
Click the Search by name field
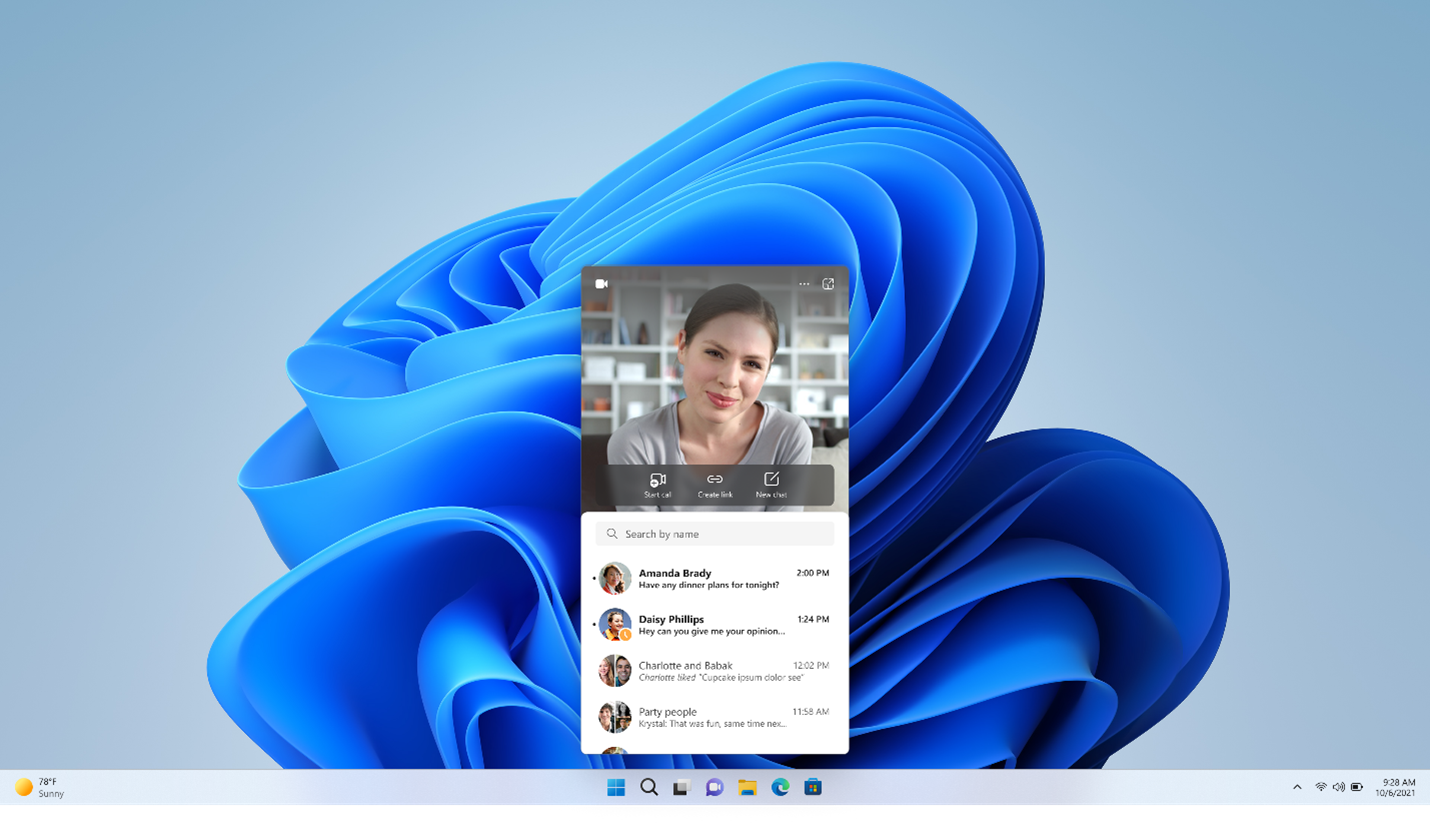(714, 533)
